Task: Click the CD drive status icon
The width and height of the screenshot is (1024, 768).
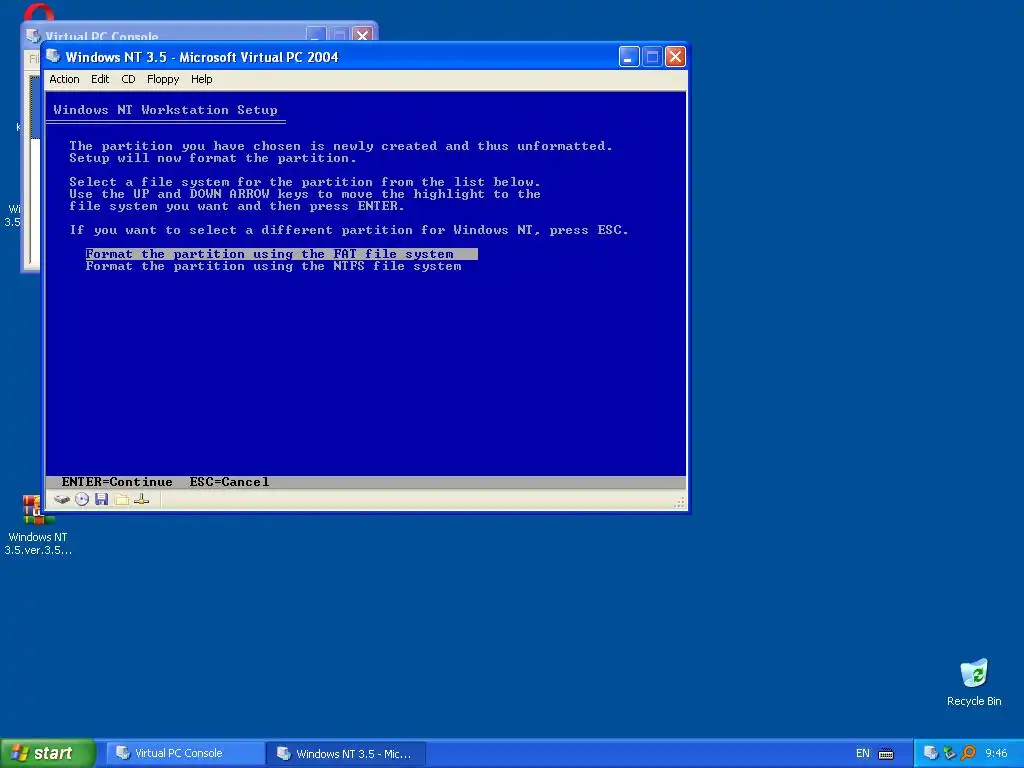Action: [x=82, y=500]
